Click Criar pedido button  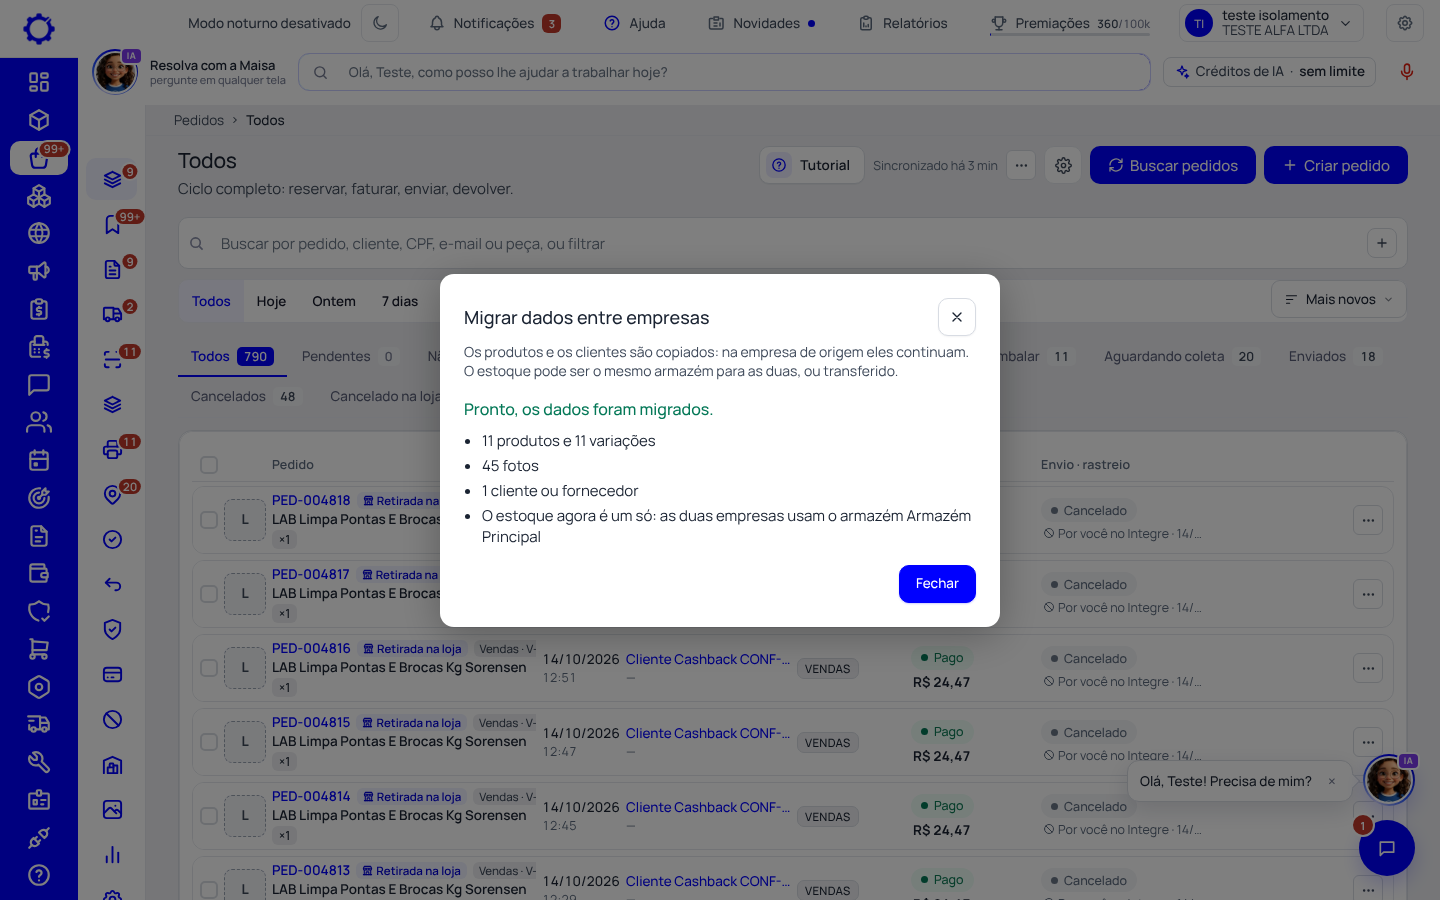pyautogui.click(x=1336, y=166)
